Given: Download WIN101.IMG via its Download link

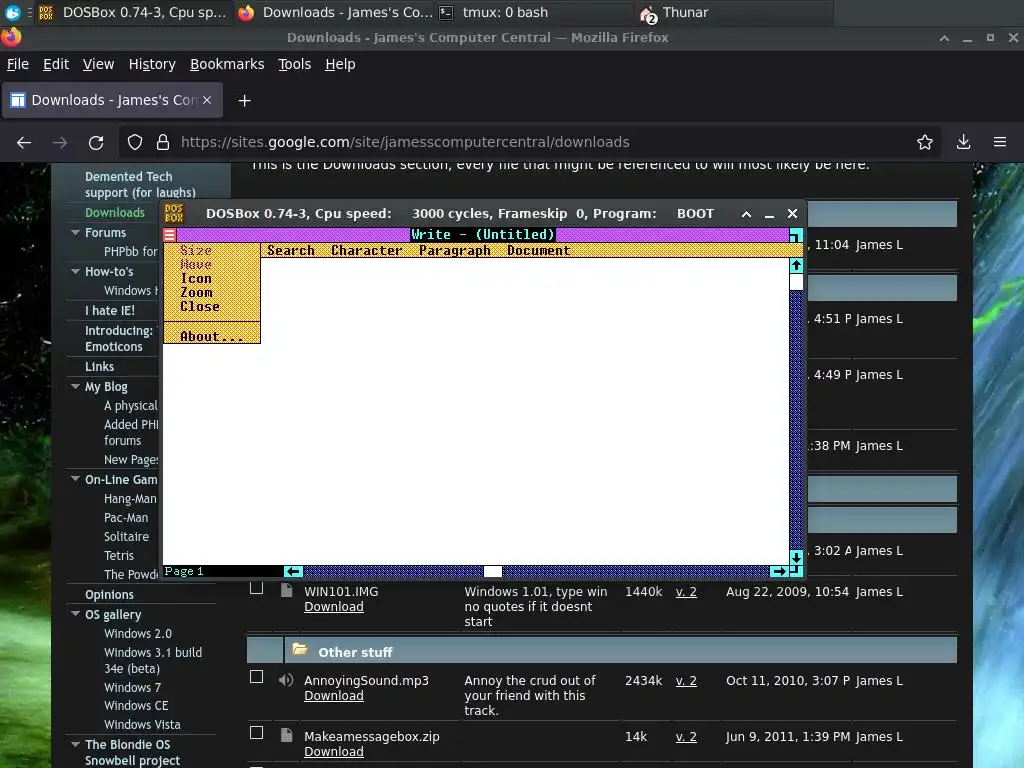Looking at the screenshot, I should click(x=334, y=607).
